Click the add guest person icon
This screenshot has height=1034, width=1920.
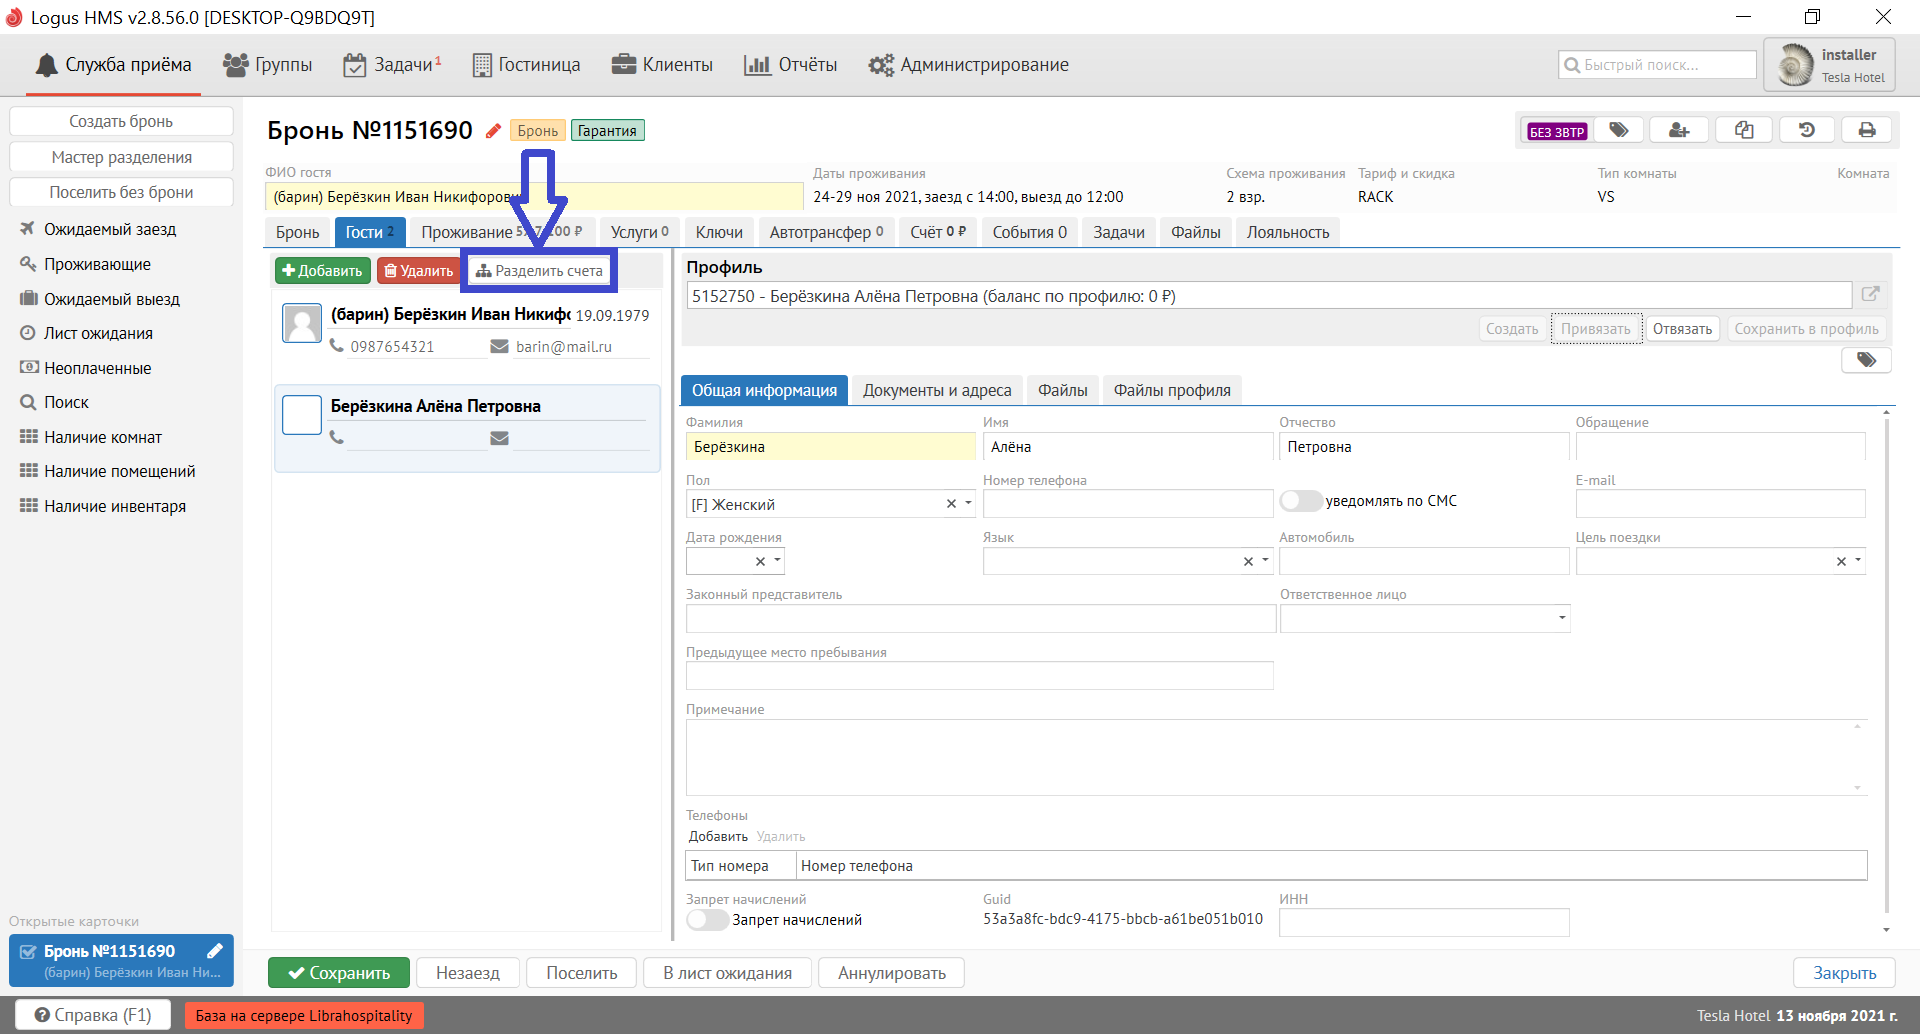pos(1679,131)
